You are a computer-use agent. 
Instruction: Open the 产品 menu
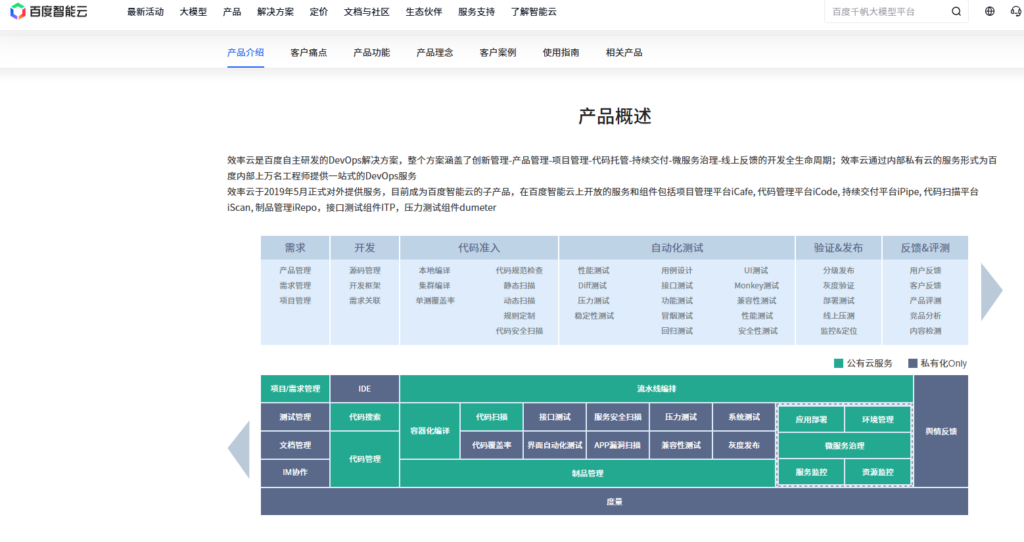[231, 12]
